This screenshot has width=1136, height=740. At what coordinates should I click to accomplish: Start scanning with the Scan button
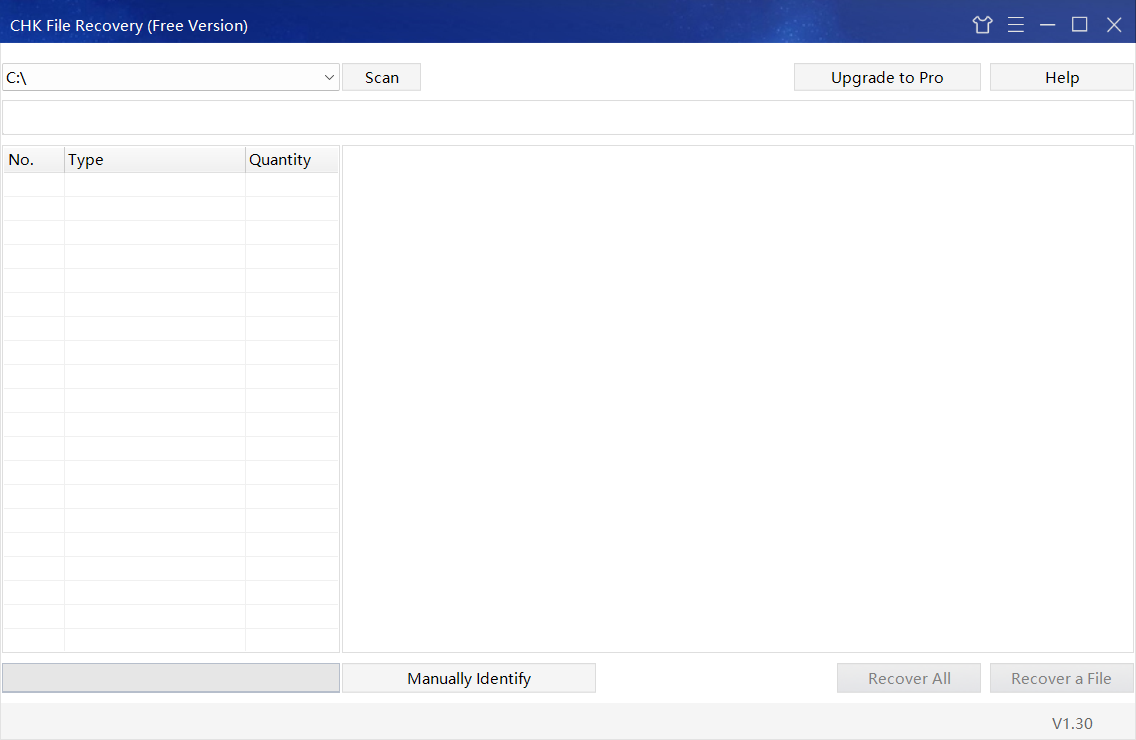(x=382, y=78)
